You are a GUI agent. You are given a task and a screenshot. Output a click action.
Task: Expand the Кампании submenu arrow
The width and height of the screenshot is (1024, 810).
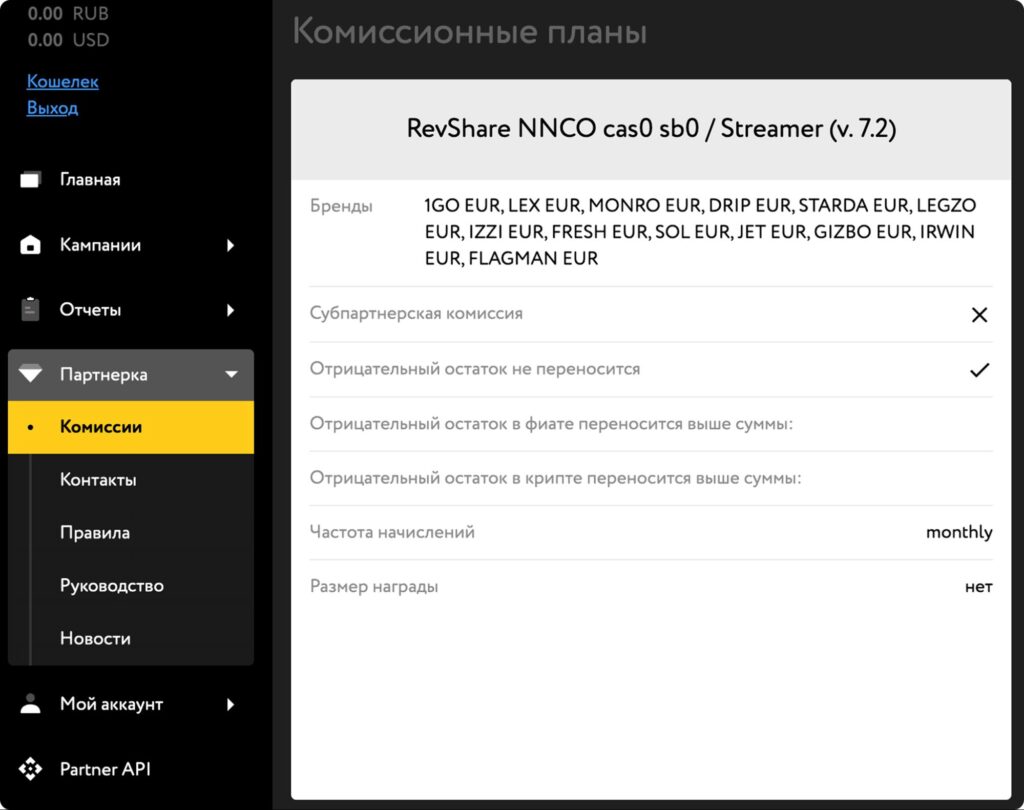(231, 245)
